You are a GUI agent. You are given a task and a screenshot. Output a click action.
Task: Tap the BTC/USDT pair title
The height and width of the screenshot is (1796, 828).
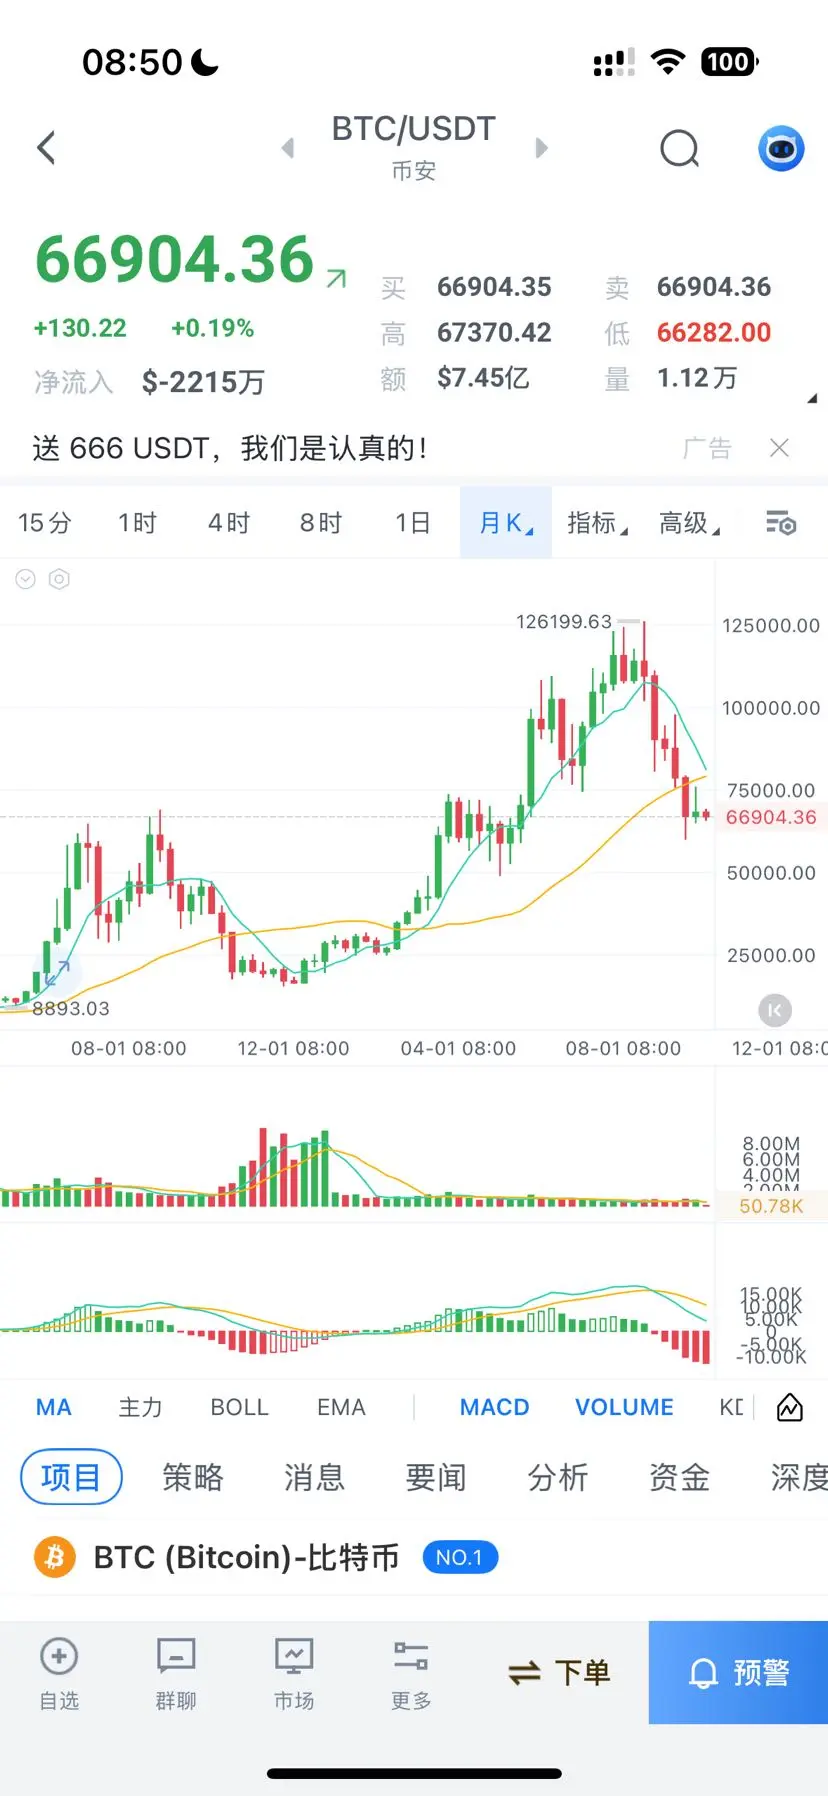(413, 129)
